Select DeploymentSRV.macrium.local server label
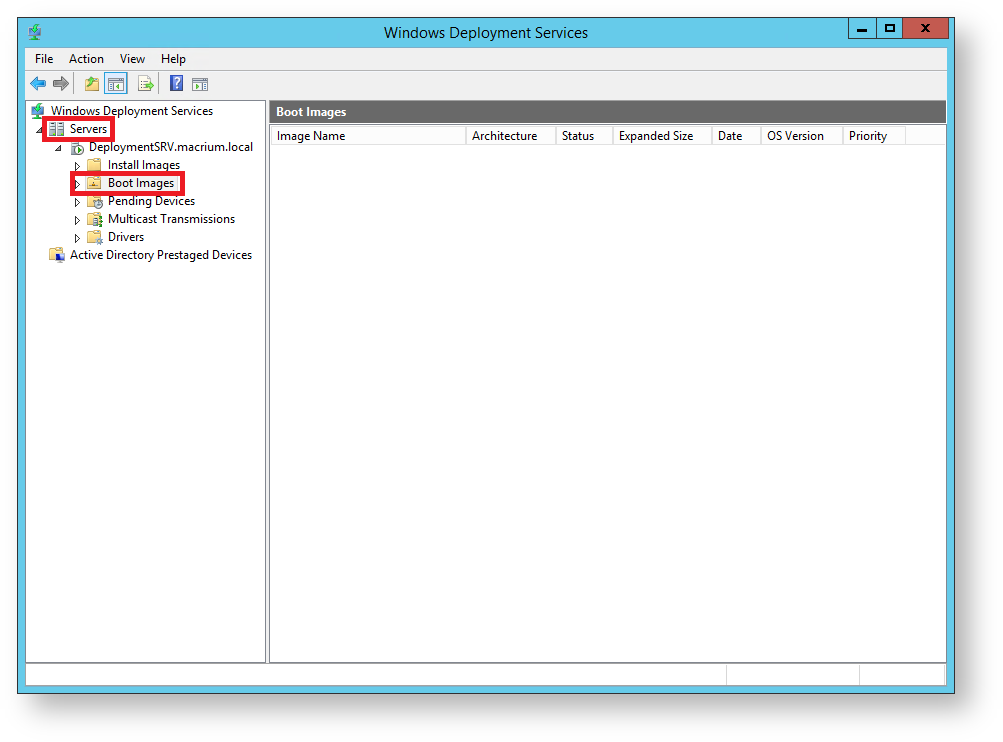The width and height of the screenshot is (1003, 742). coord(171,147)
